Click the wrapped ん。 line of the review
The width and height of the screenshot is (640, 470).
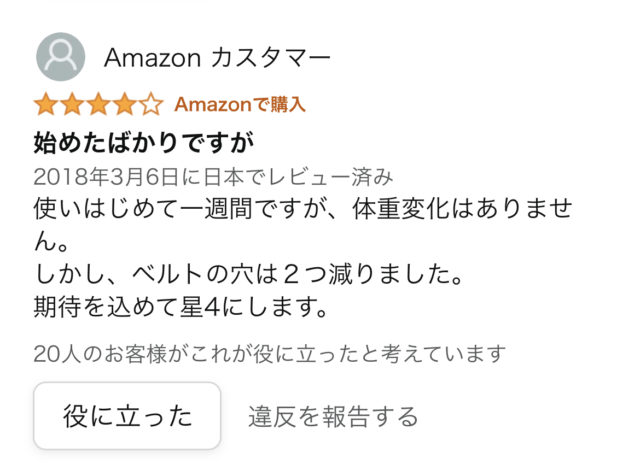(x=50, y=242)
